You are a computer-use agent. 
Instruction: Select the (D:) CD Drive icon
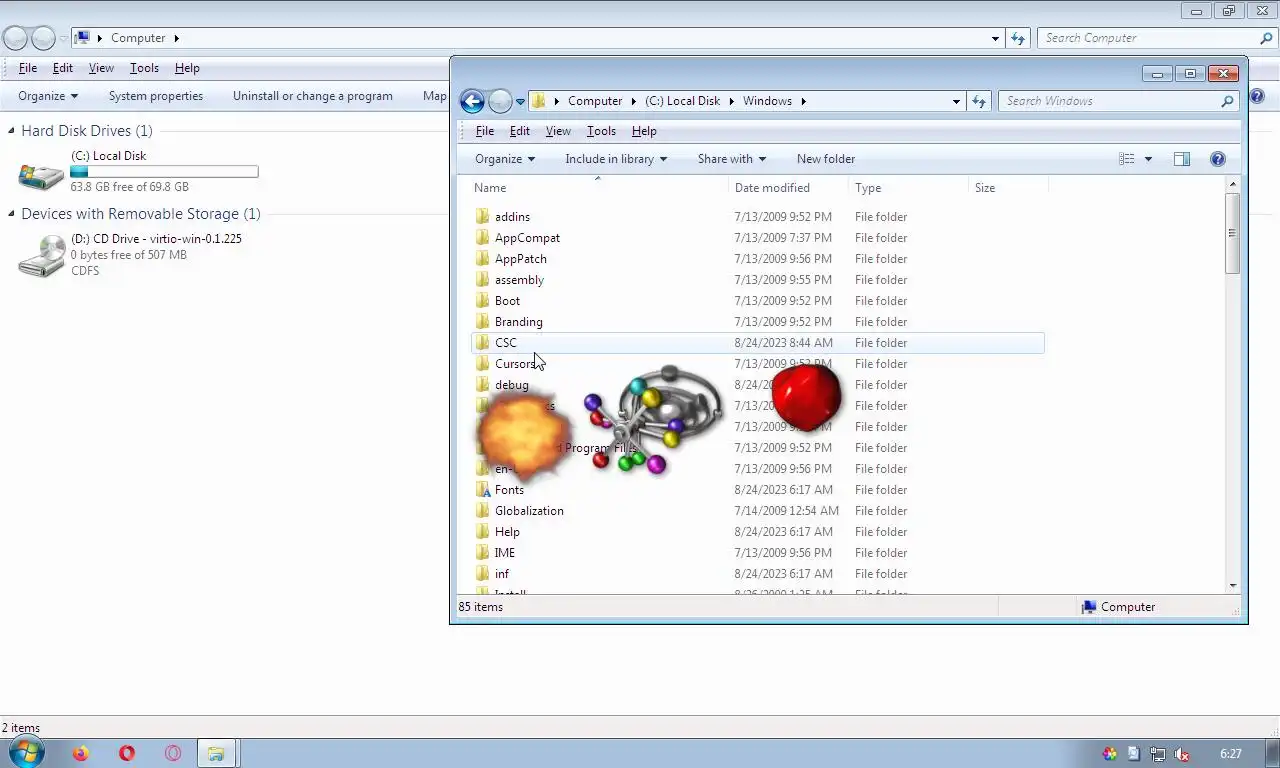pos(41,256)
